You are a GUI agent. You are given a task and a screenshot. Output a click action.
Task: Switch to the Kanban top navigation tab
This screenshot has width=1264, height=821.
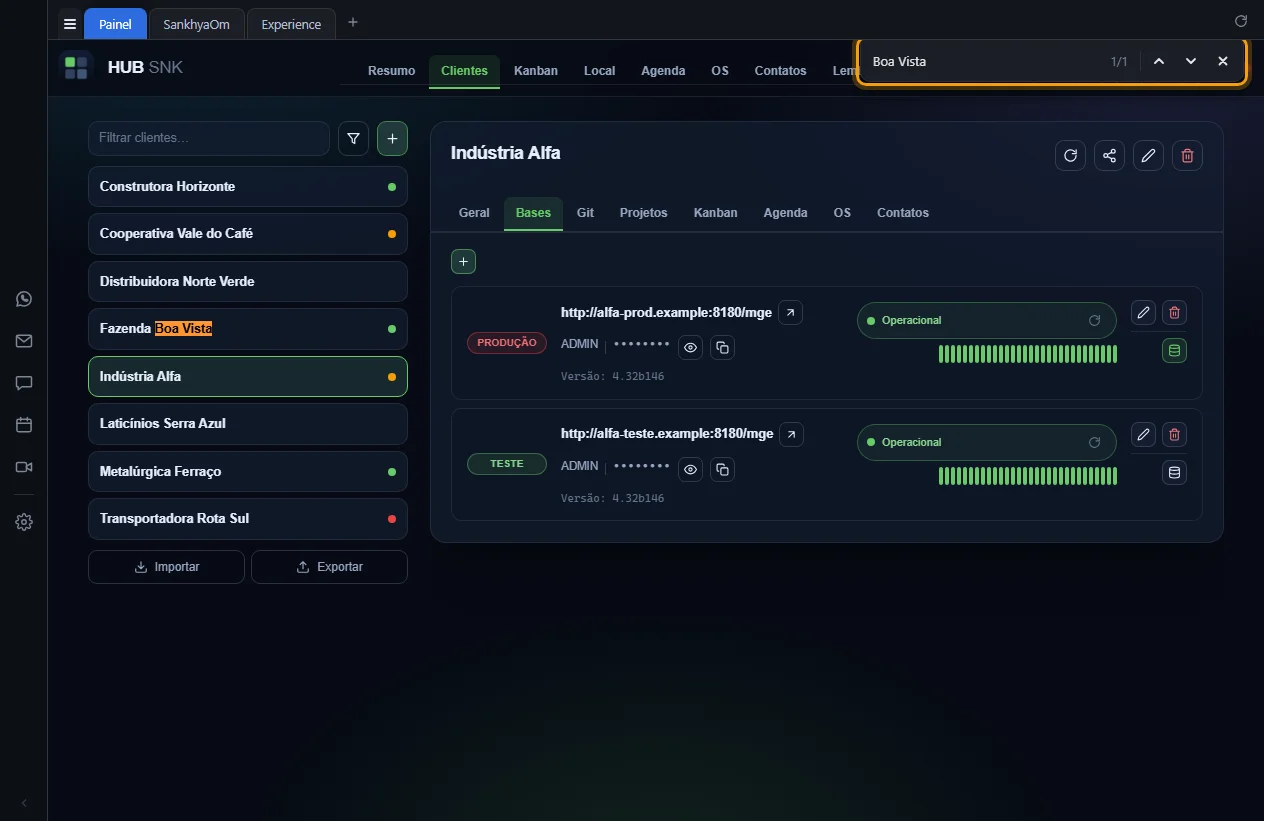(536, 71)
